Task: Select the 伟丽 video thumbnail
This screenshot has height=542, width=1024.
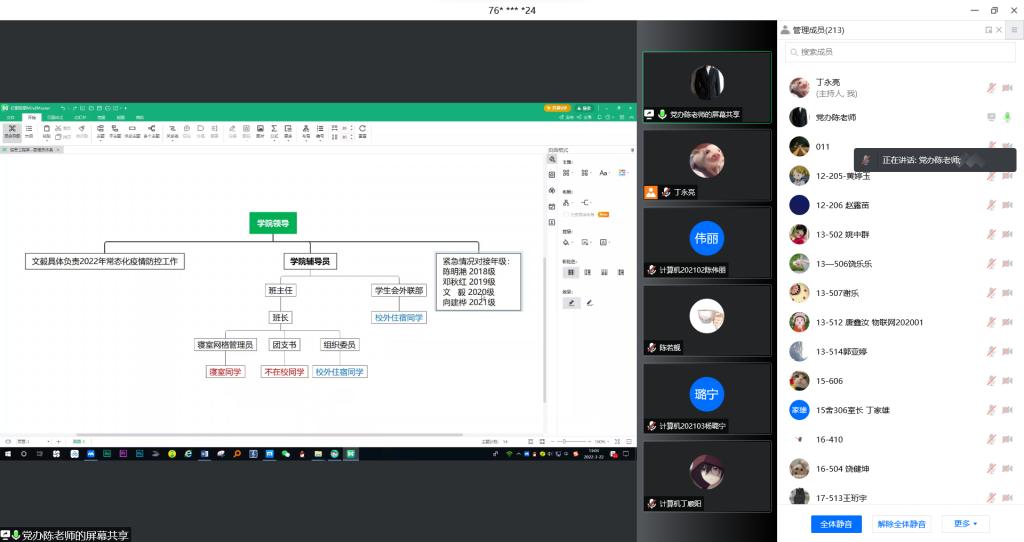Action: point(706,243)
